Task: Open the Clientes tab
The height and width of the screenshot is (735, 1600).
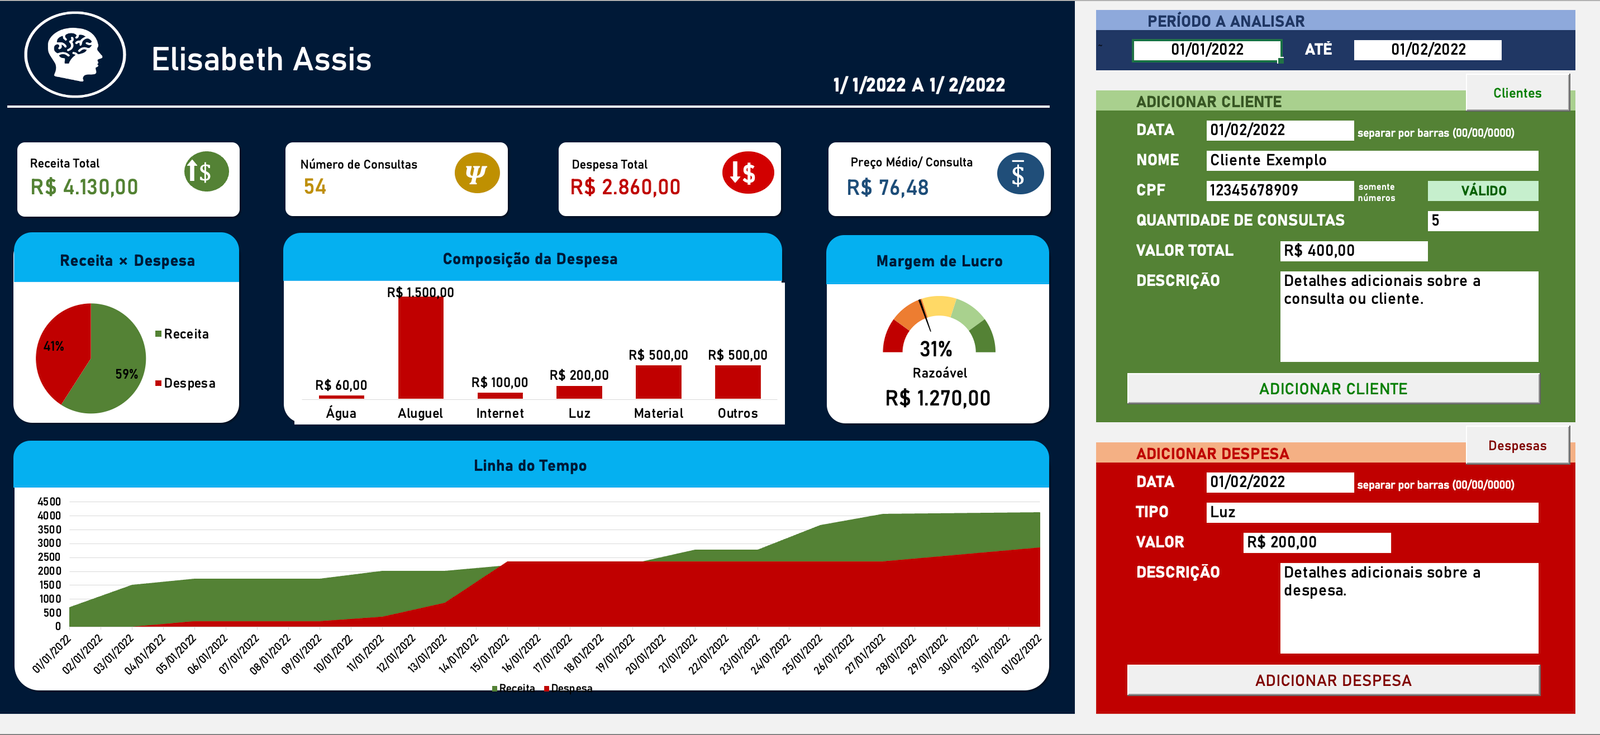Action: [1516, 93]
